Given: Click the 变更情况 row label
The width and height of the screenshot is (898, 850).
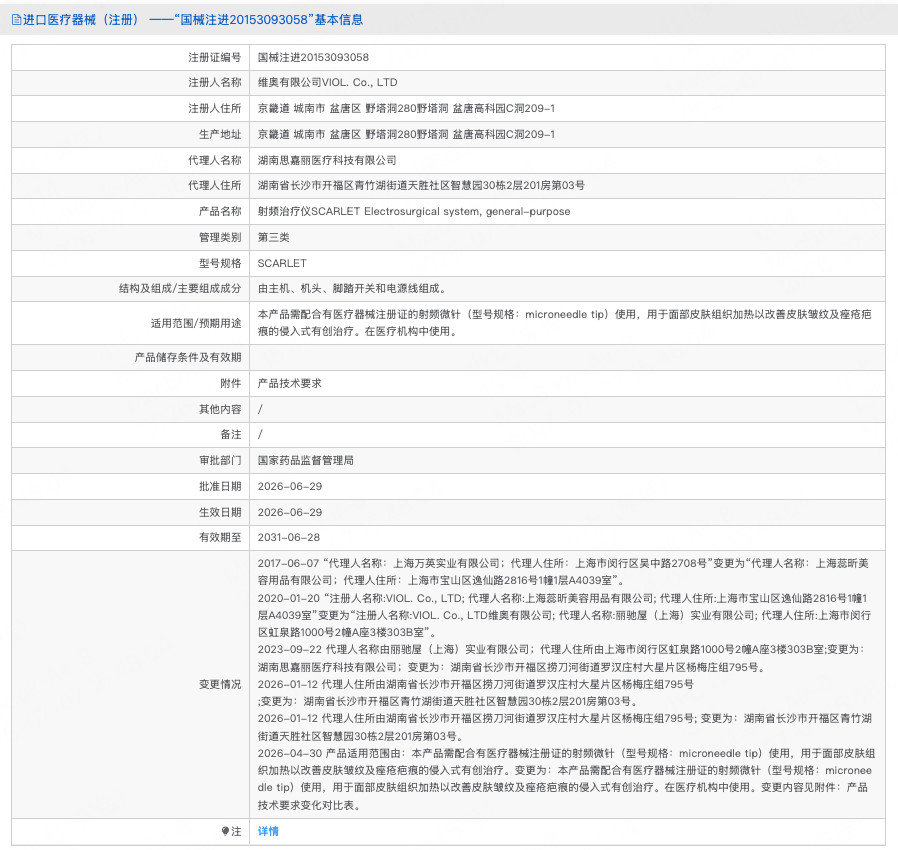Looking at the screenshot, I should (x=220, y=684).
